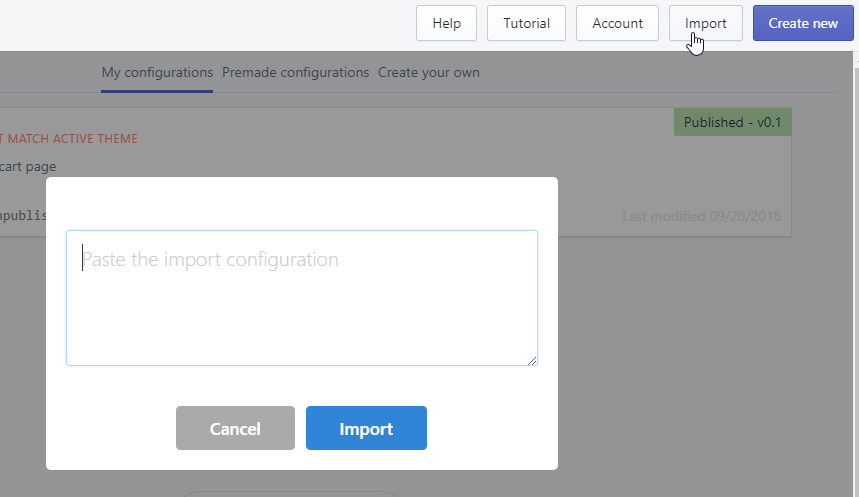Screen dimensions: 859x497
Task: Click the Create new button
Action: (x=803, y=23)
